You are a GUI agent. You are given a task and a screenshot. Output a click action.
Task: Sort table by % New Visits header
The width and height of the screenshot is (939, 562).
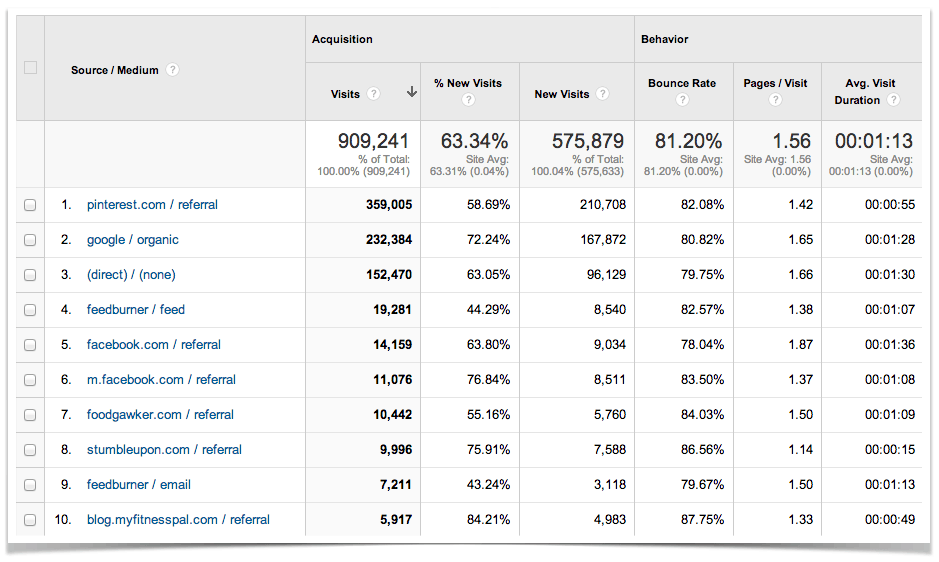[x=468, y=83]
